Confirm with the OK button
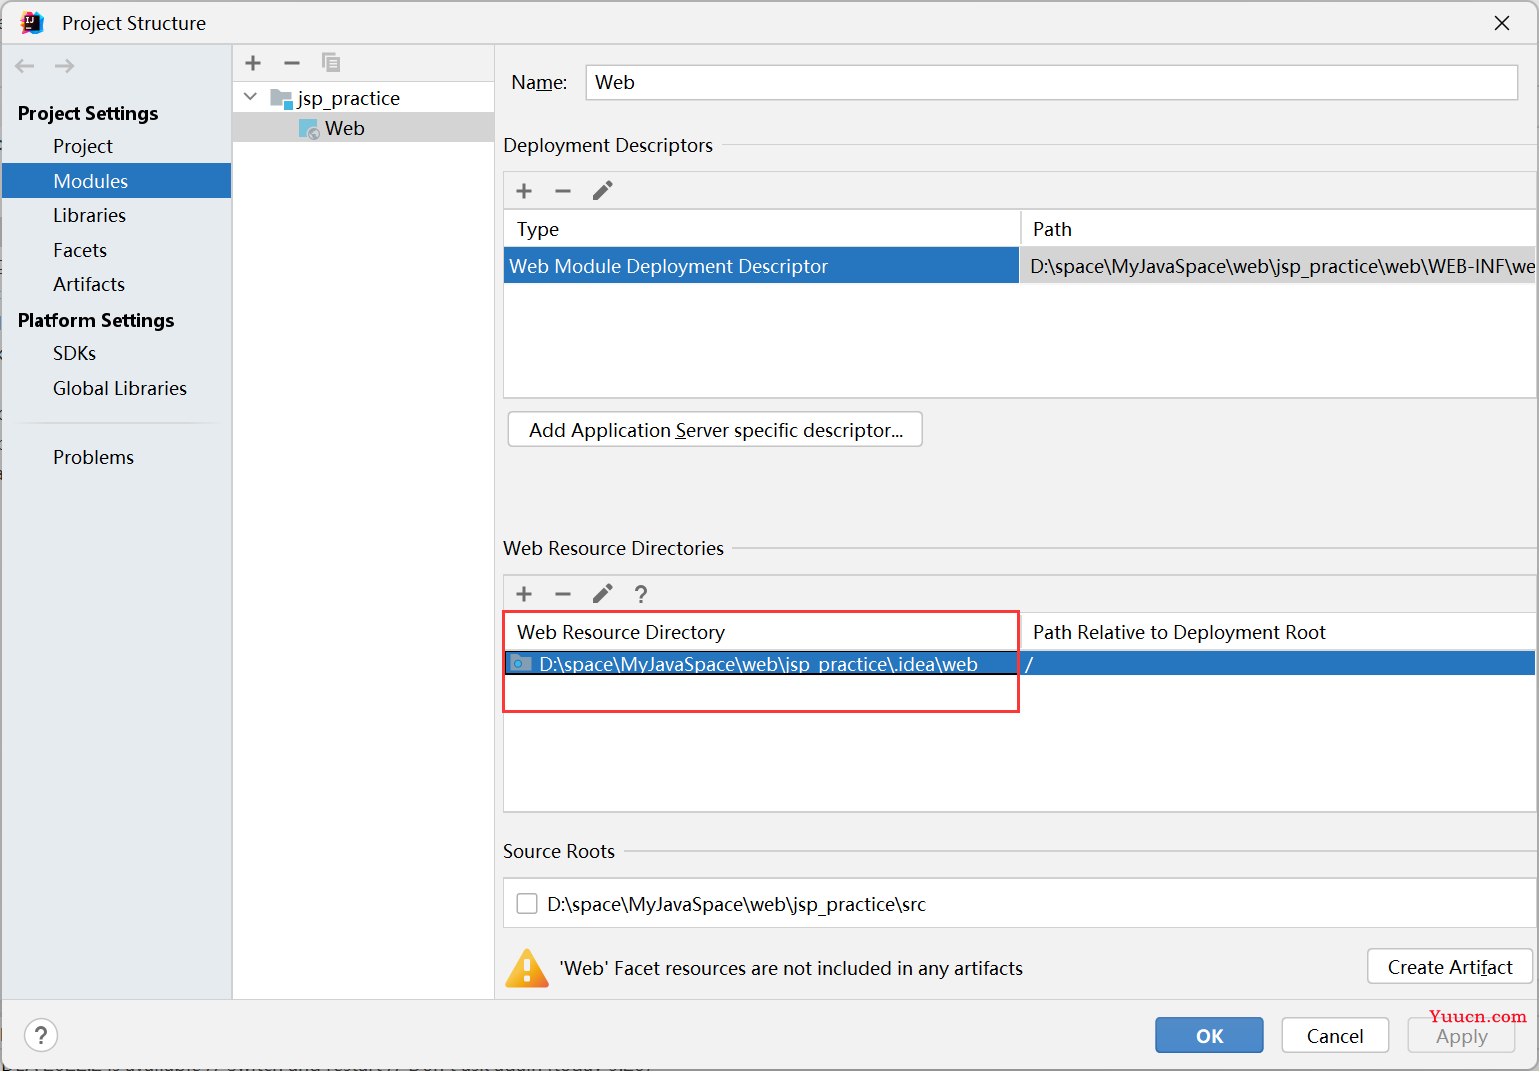The image size is (1539, 1071). [x=1209, y=1036]
